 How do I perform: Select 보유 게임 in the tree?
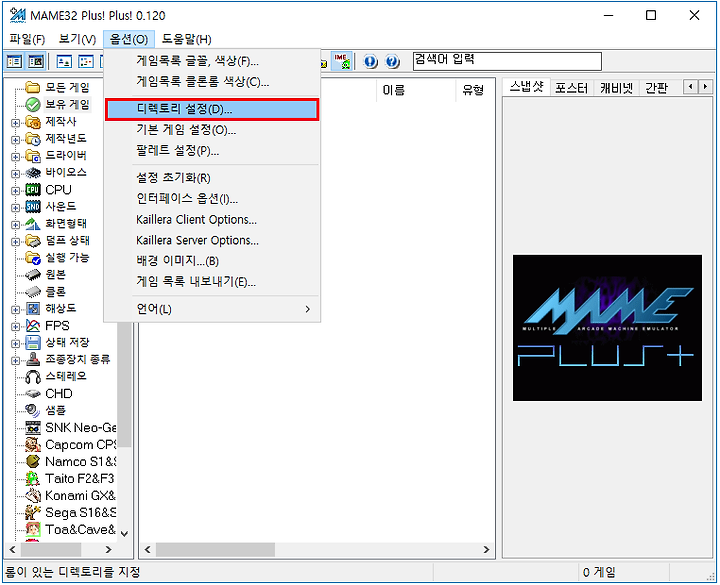(67, 104)
